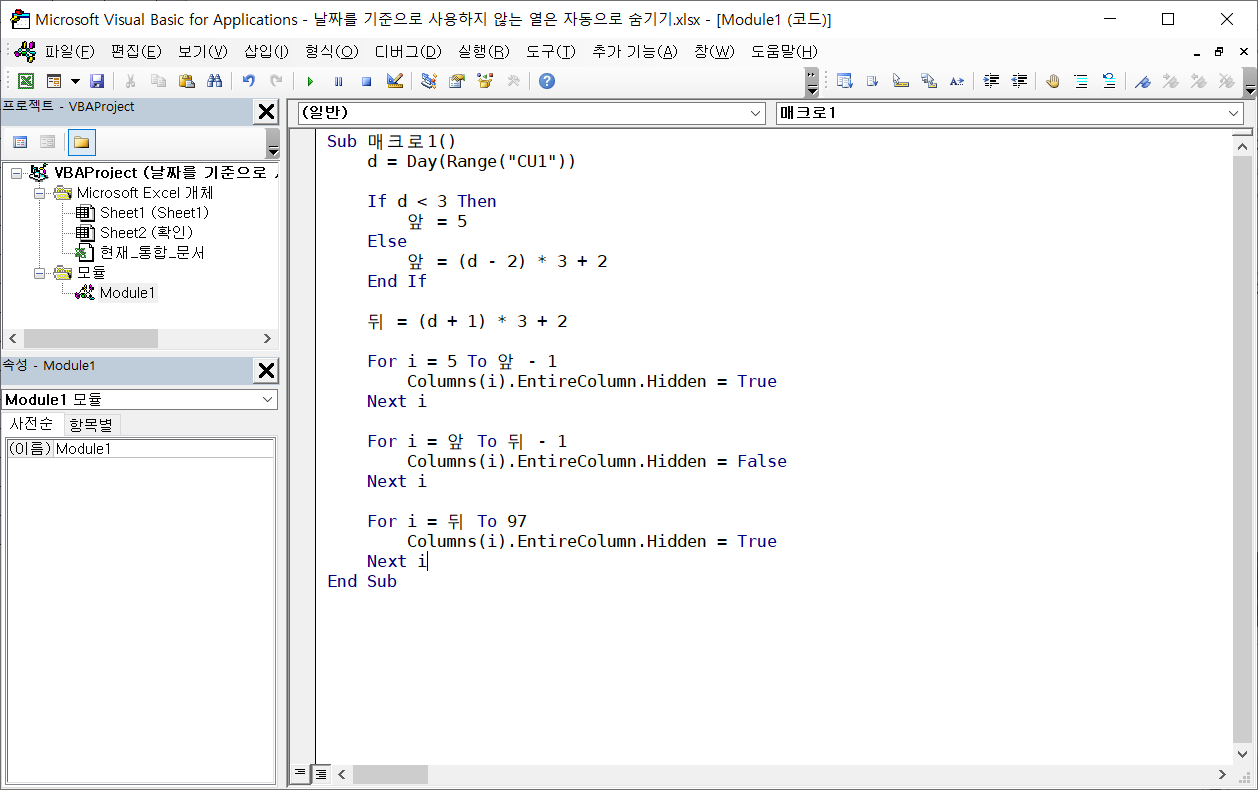The width and height of the screenshot is (1258, 790).
Task: Select Module1 in the project tree
Action: coord(128,293)
